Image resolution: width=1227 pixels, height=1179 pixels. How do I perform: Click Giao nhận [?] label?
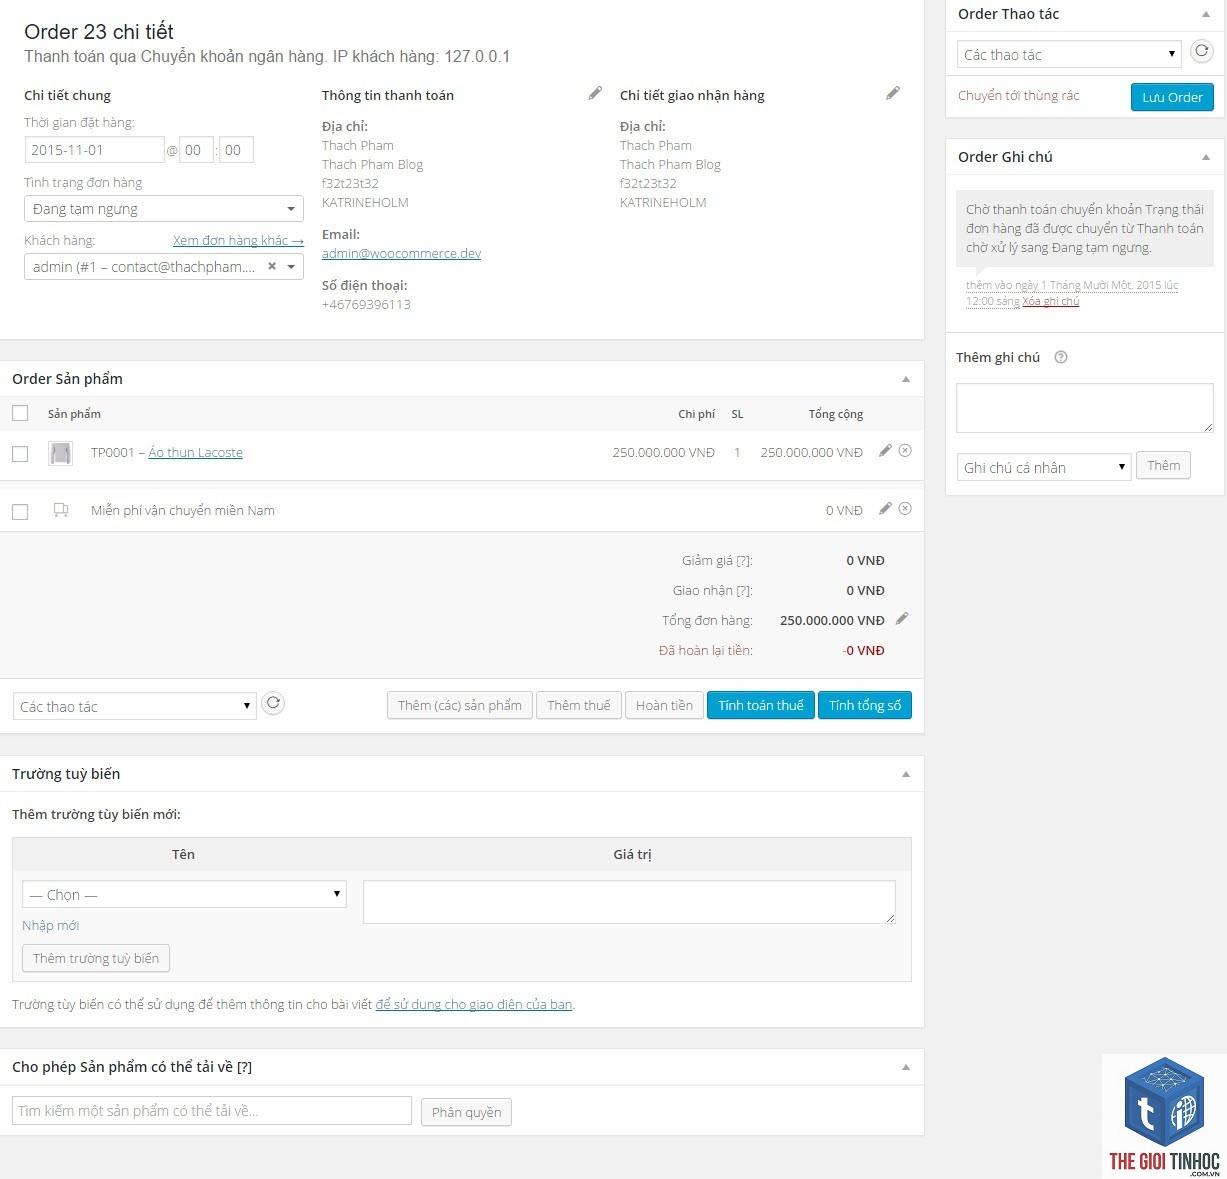712,590
